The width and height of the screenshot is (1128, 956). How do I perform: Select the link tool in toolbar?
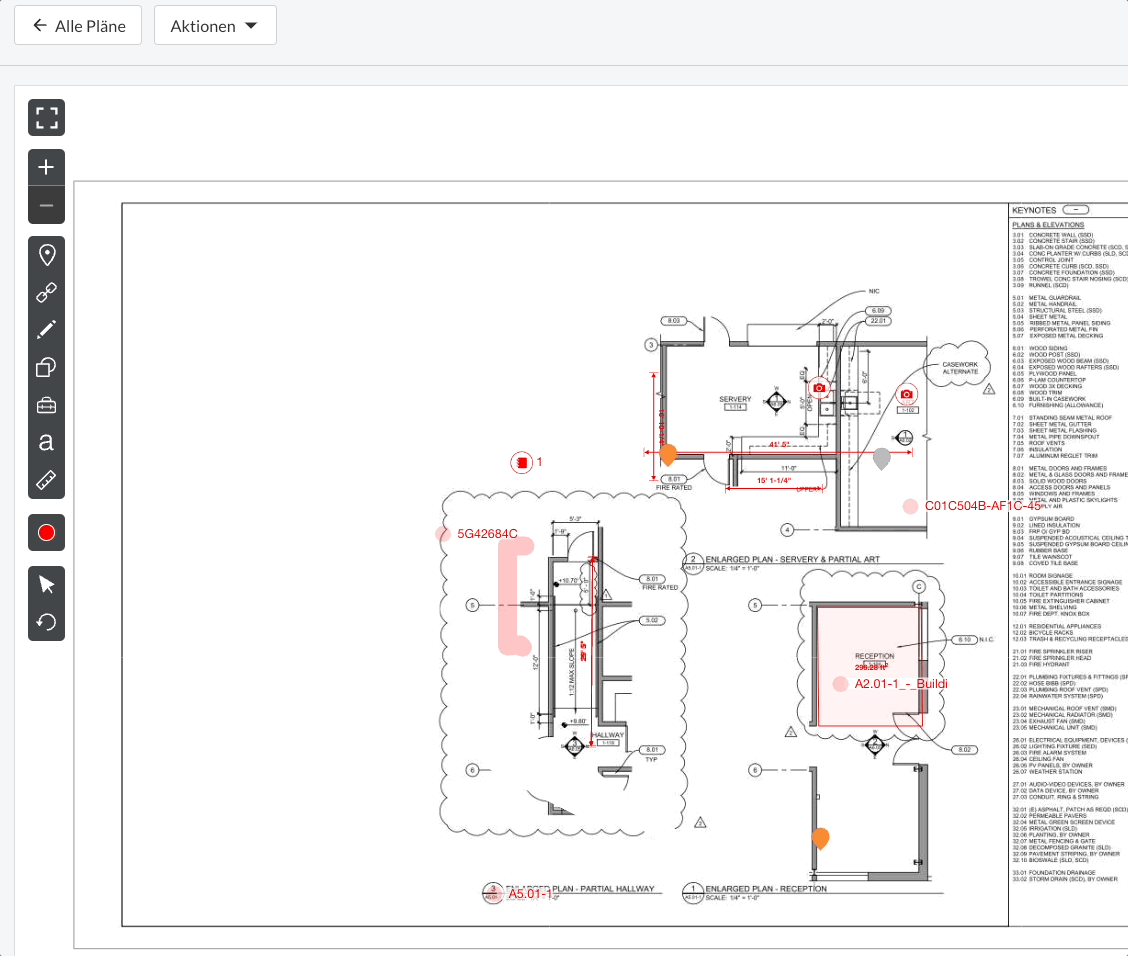[46, 293]
